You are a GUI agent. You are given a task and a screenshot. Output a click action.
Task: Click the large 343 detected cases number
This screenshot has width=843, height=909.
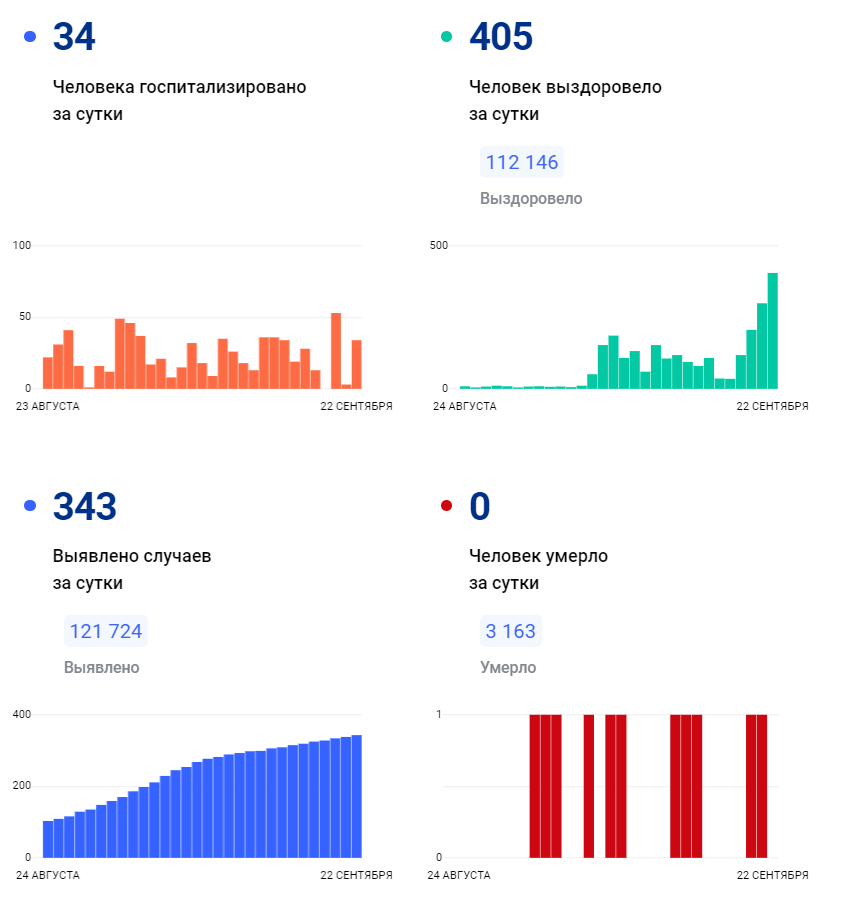point(85,506)
